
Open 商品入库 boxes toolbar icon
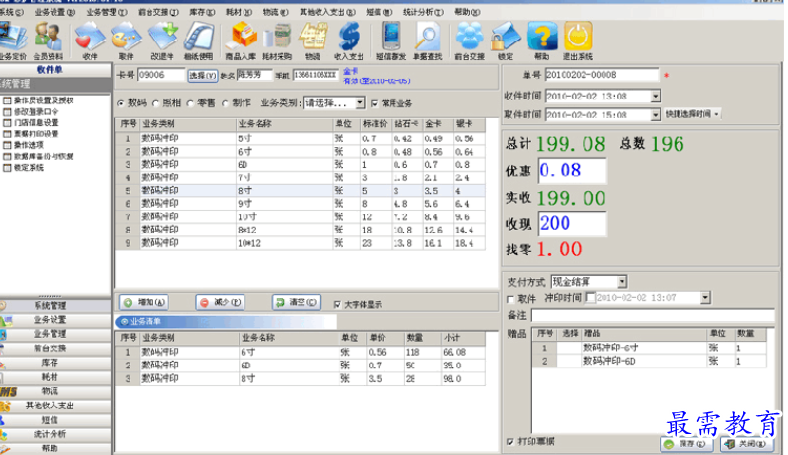[241, 41]
